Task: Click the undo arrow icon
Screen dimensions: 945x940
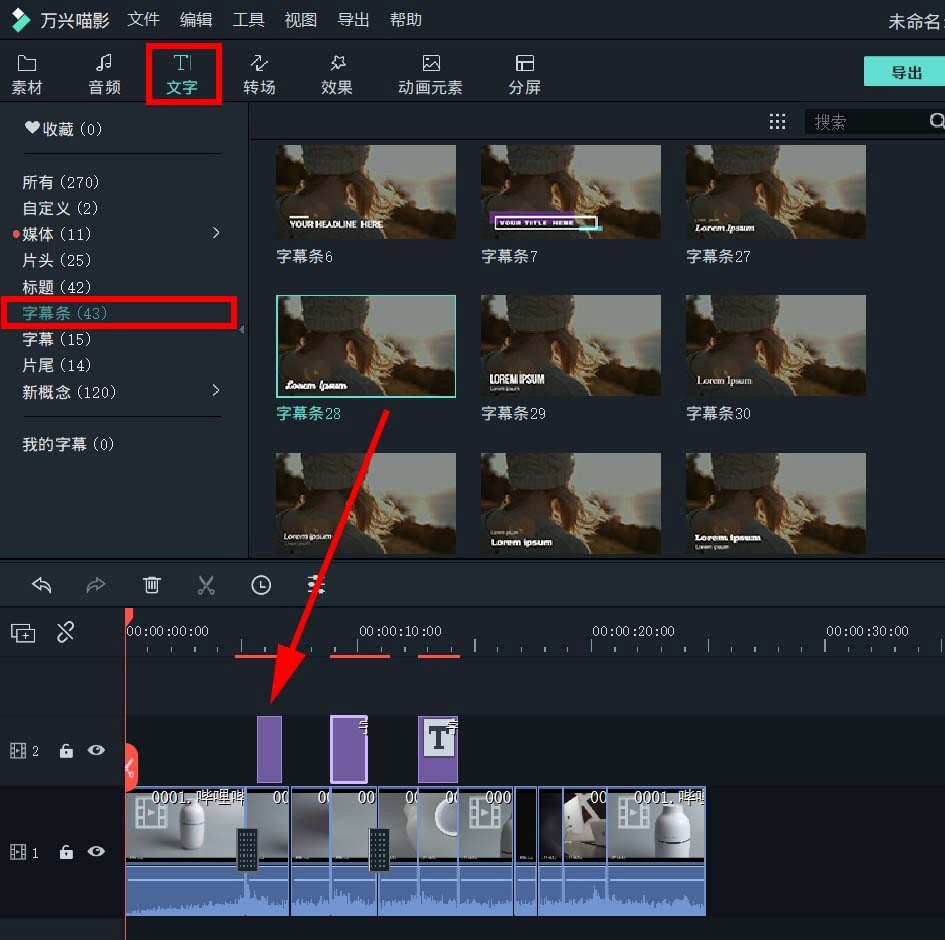Action: (41, 585)
